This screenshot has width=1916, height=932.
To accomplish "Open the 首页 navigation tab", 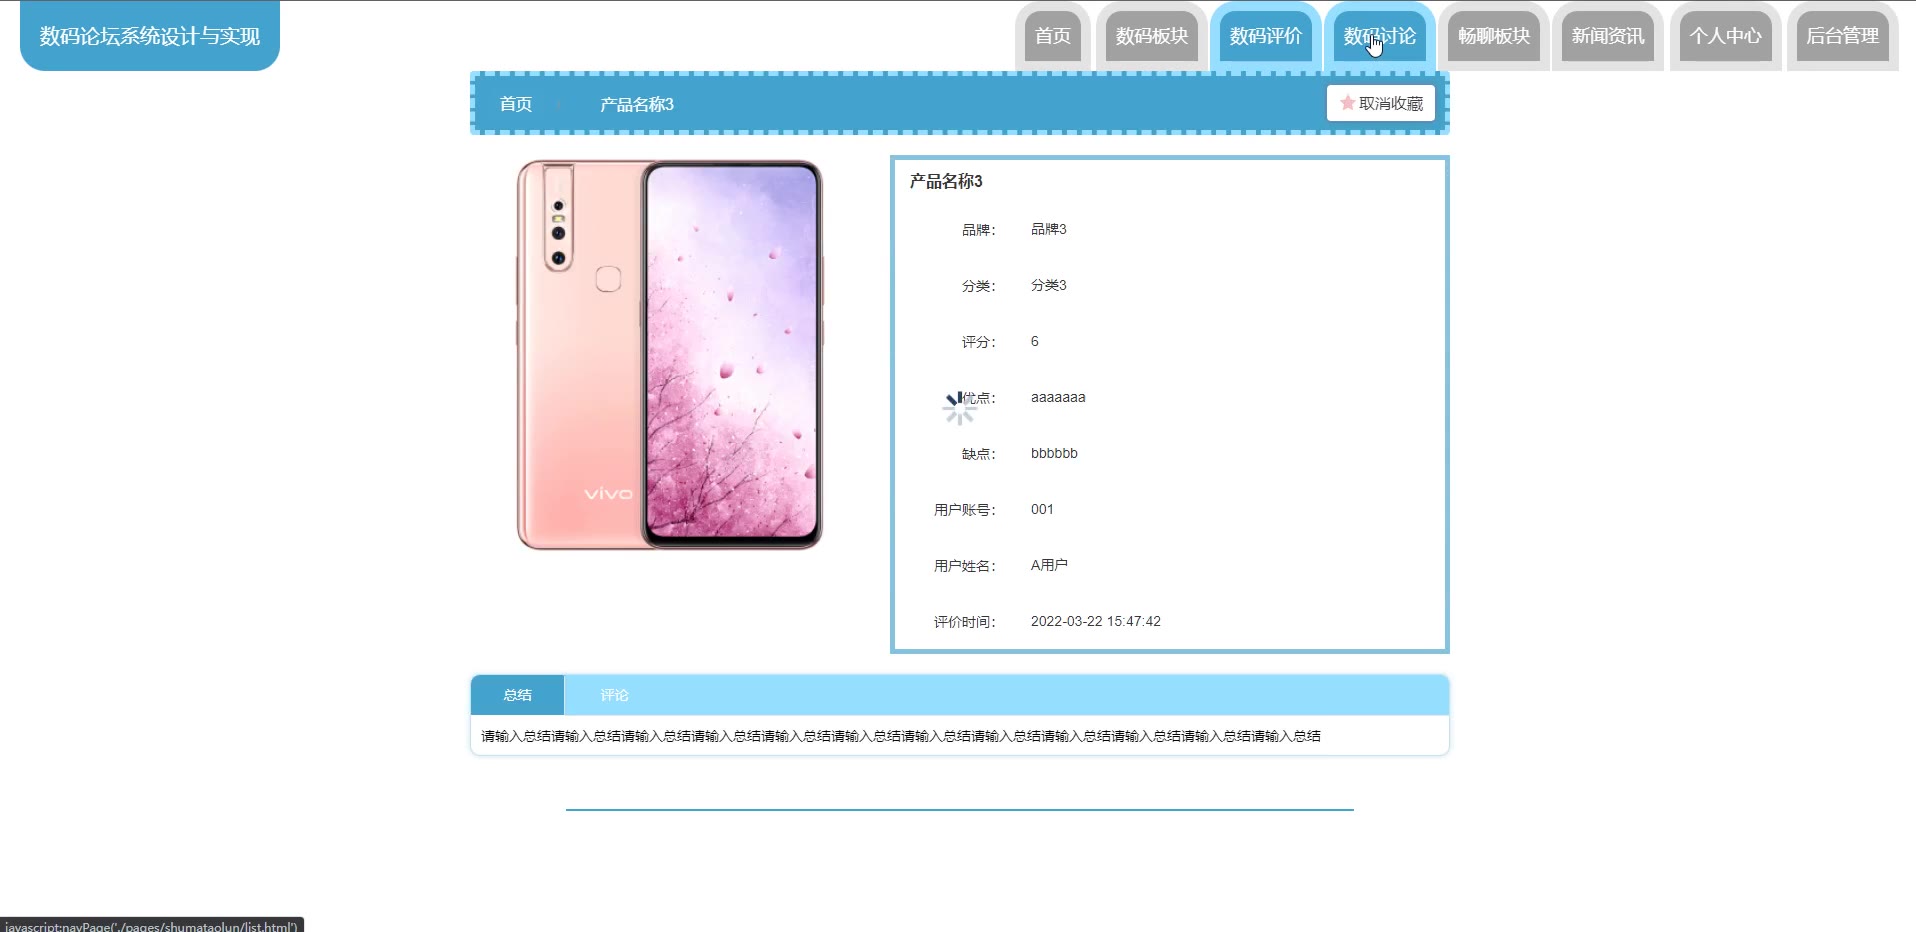I will tap(1052, 36).
